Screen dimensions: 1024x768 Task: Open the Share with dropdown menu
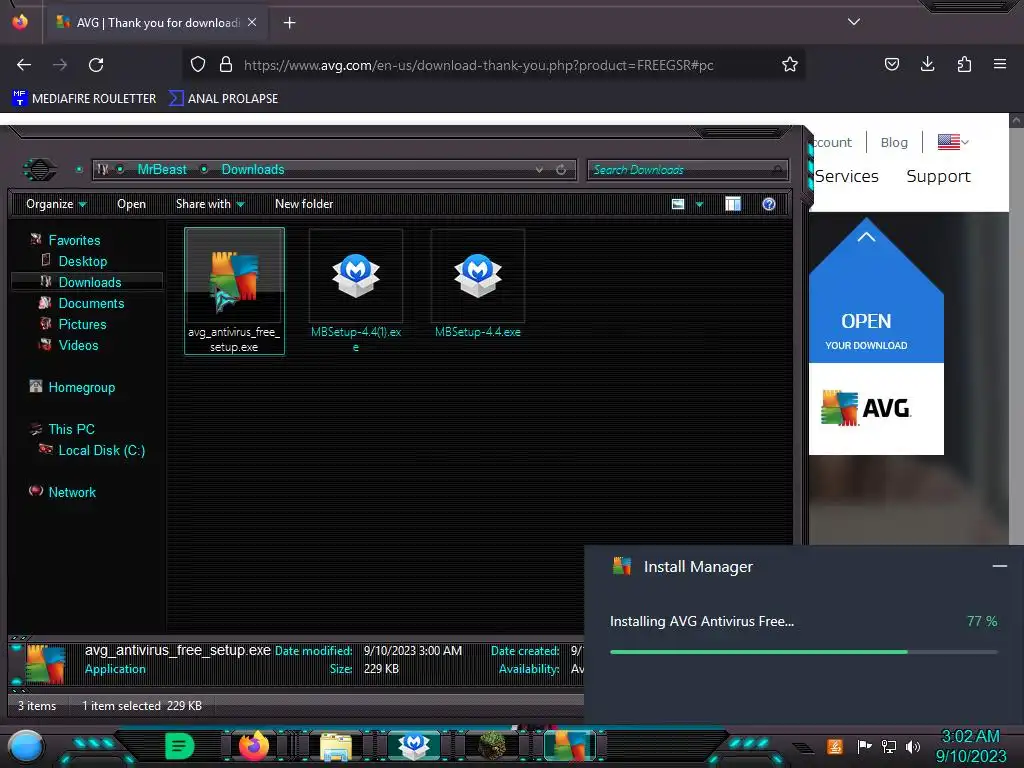(210, 204)
